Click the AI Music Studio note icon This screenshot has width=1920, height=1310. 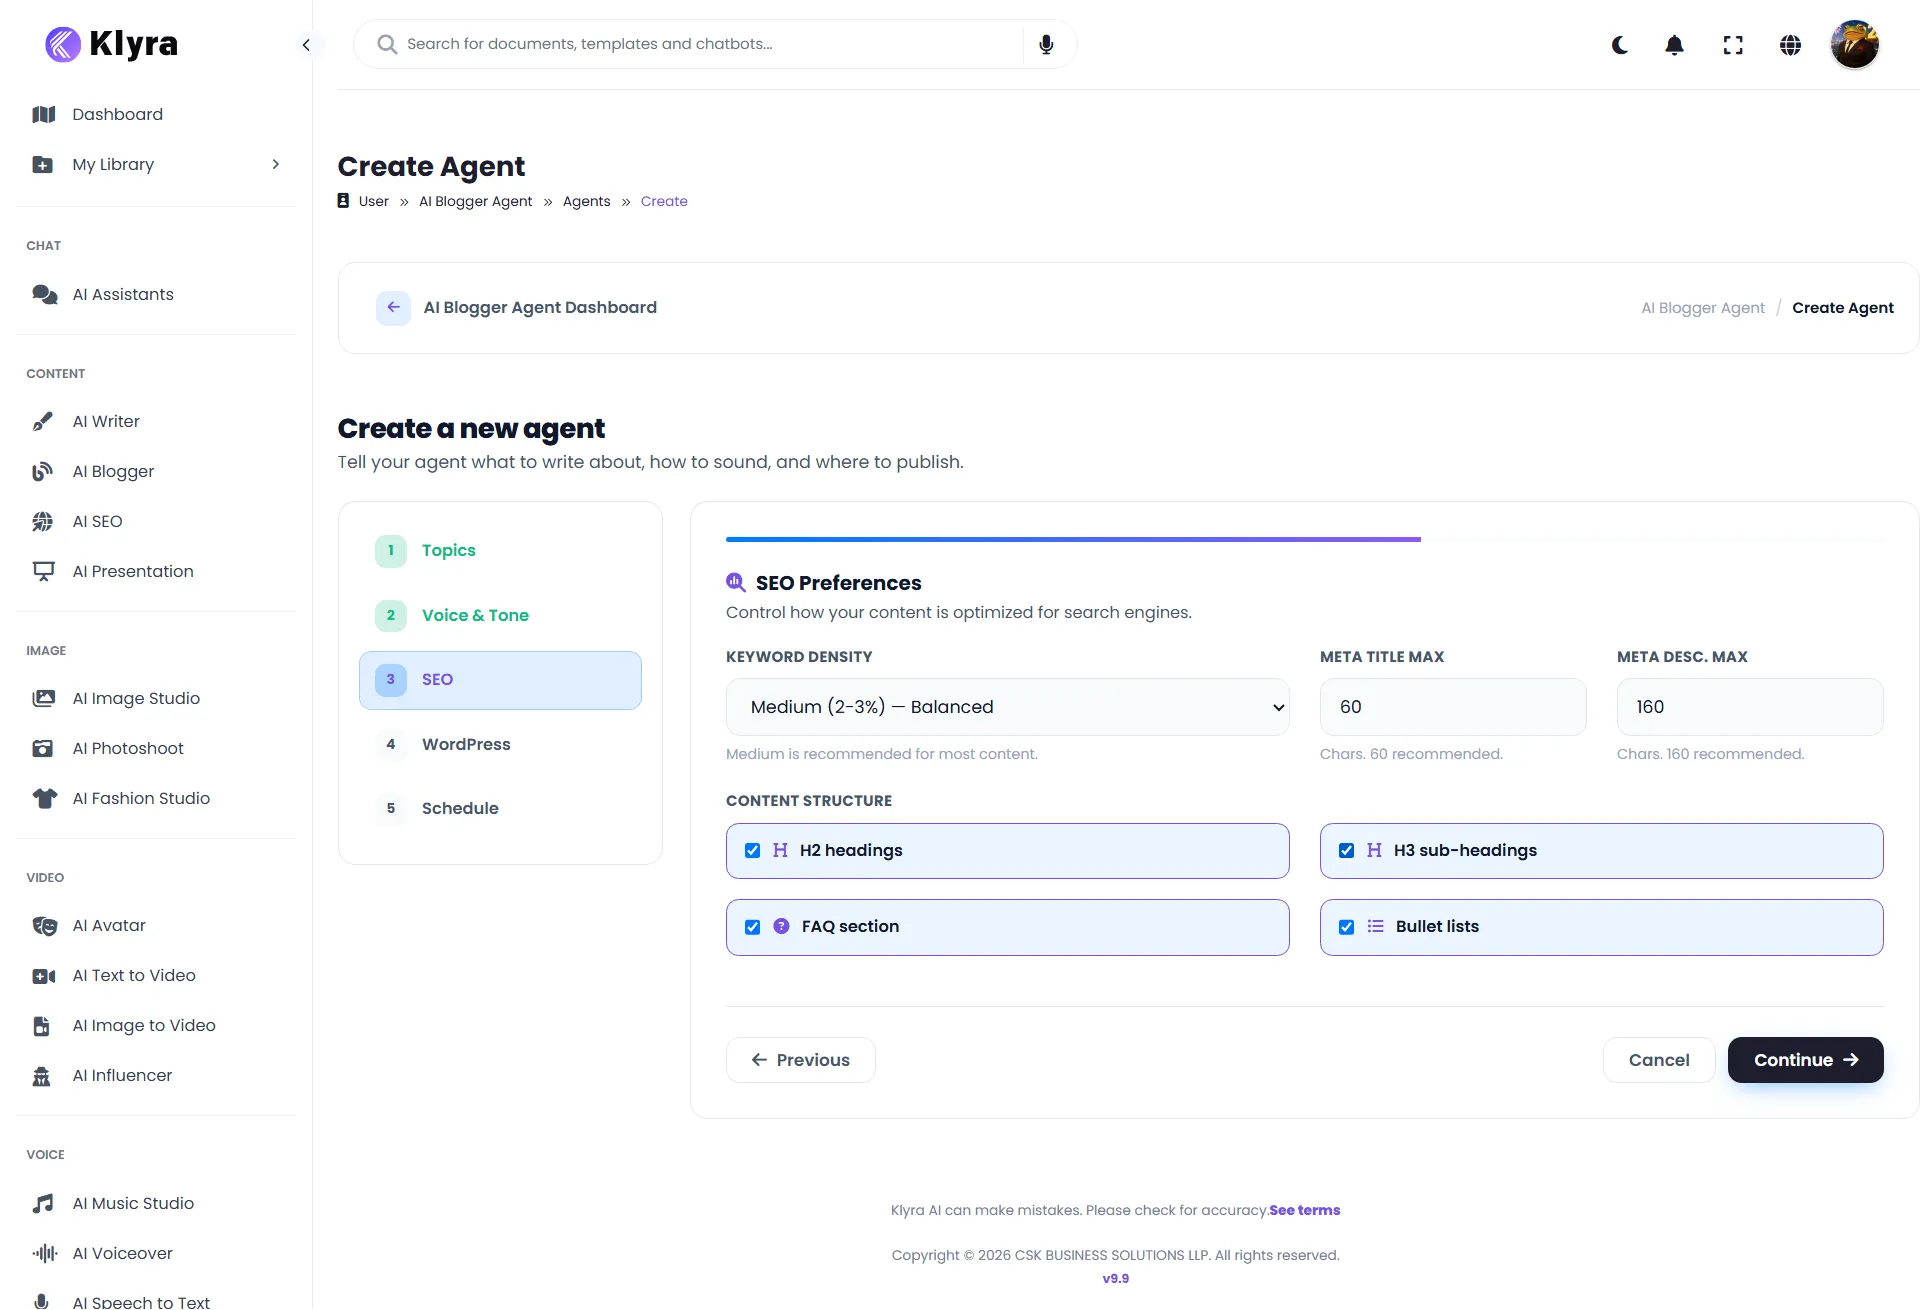click(42, 1203)
